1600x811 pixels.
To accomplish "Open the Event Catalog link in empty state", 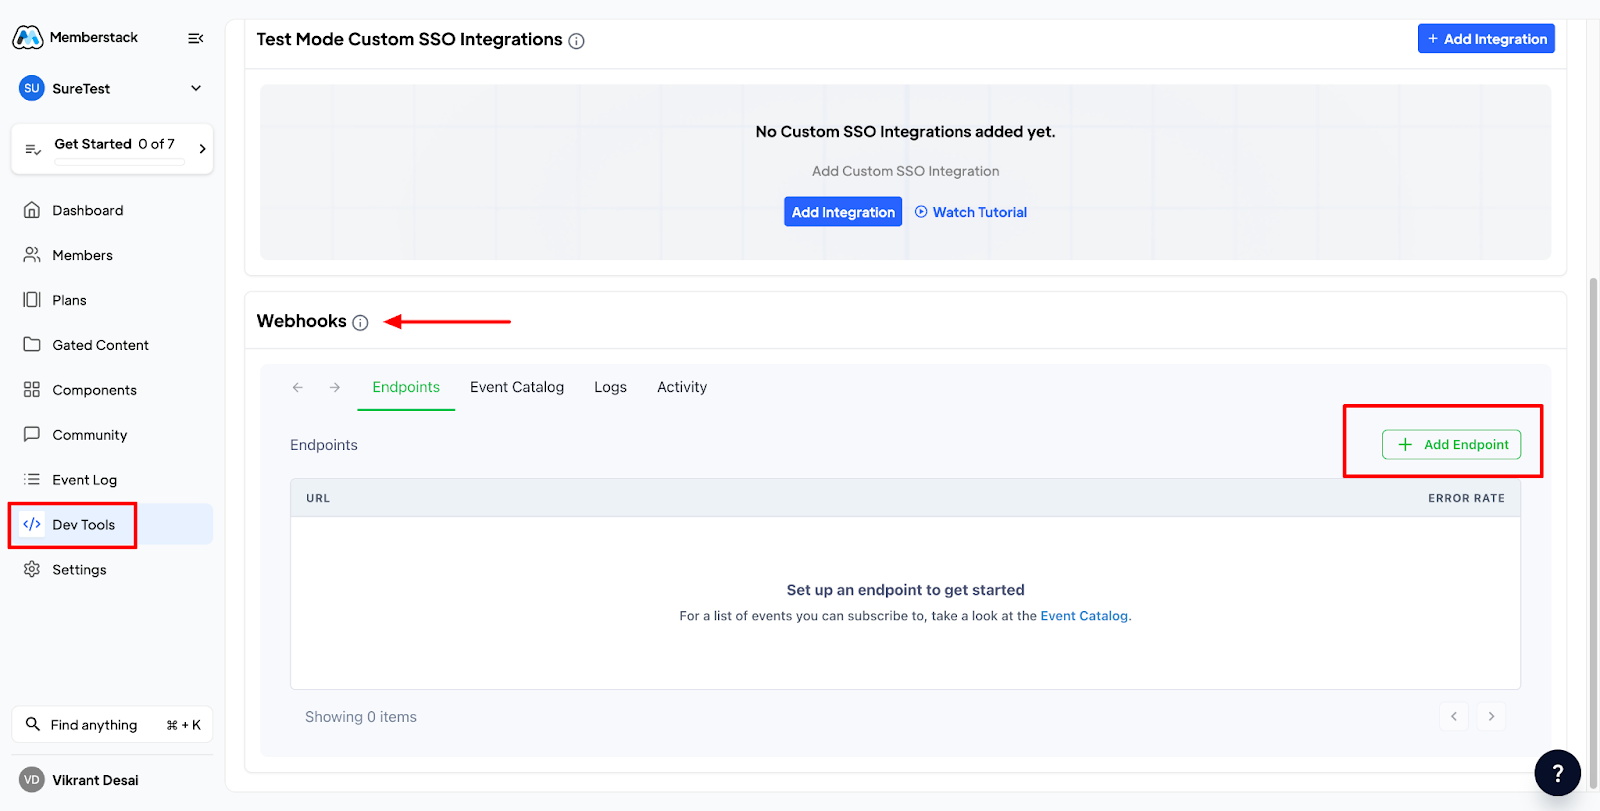I will tap(1084, 616).
